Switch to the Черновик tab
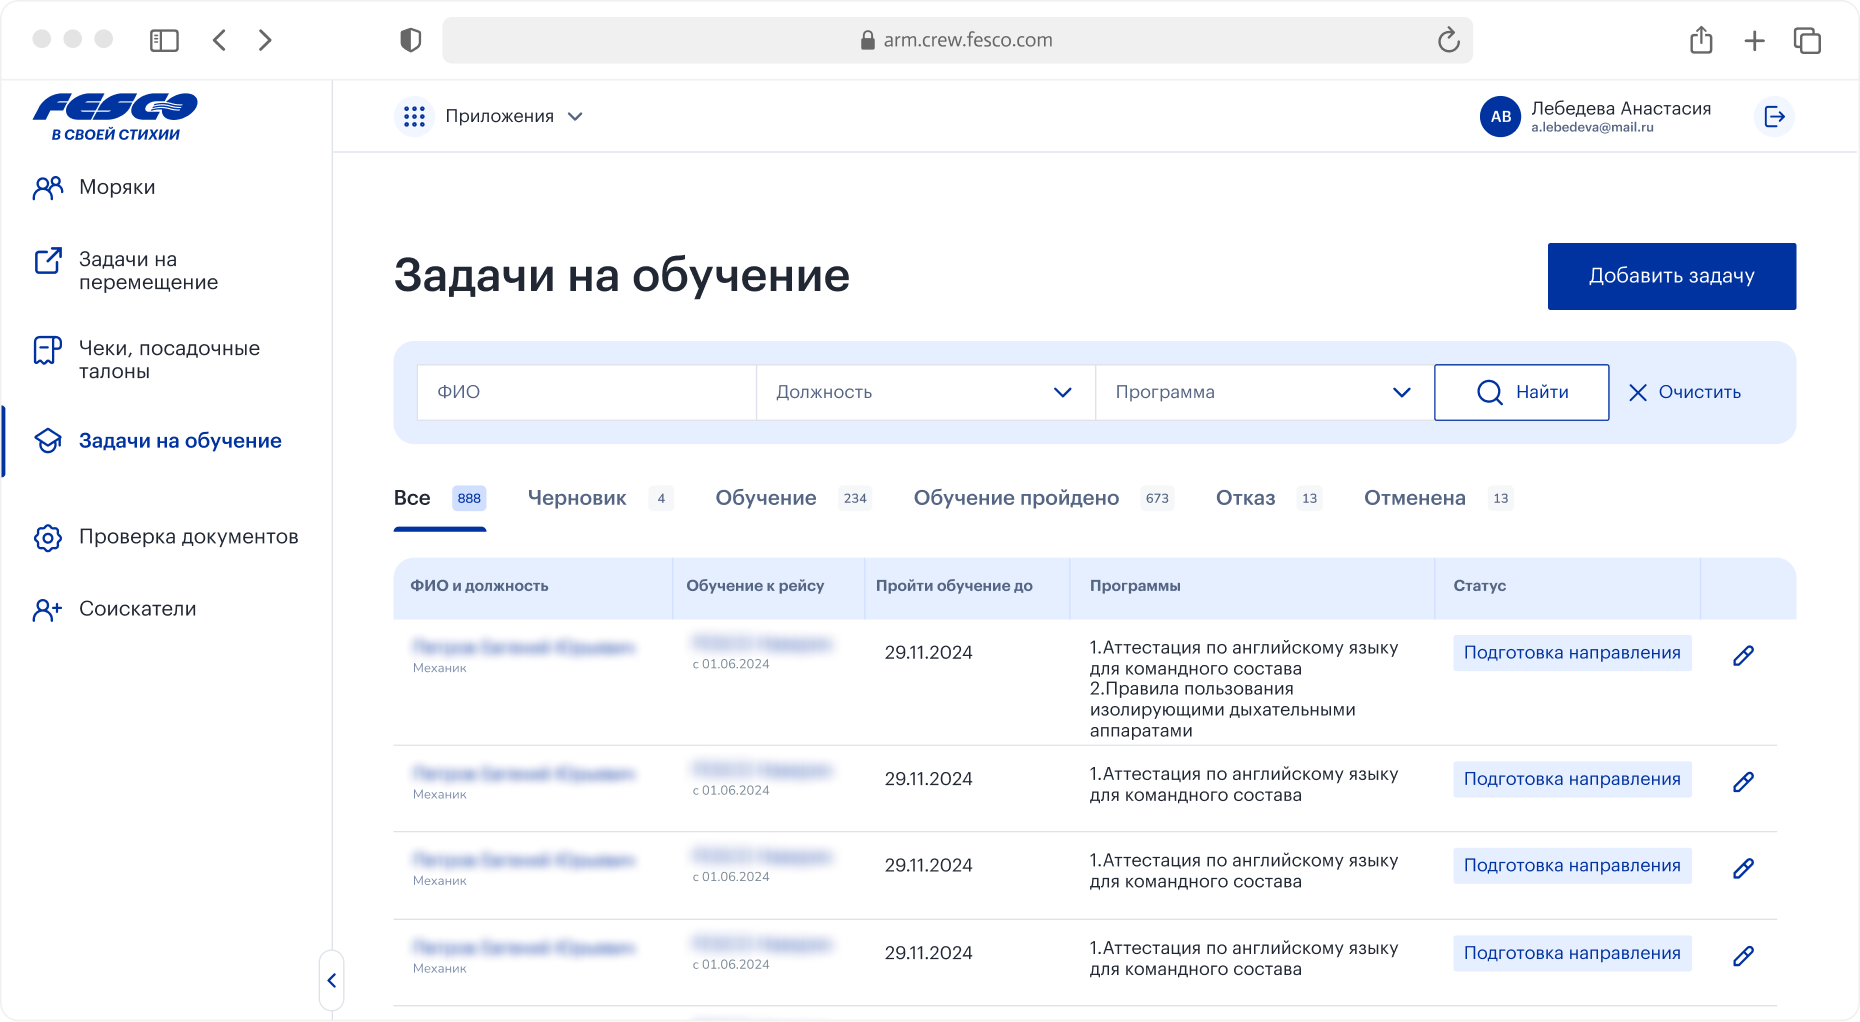 pyautogui.click(x=576, y=497)
